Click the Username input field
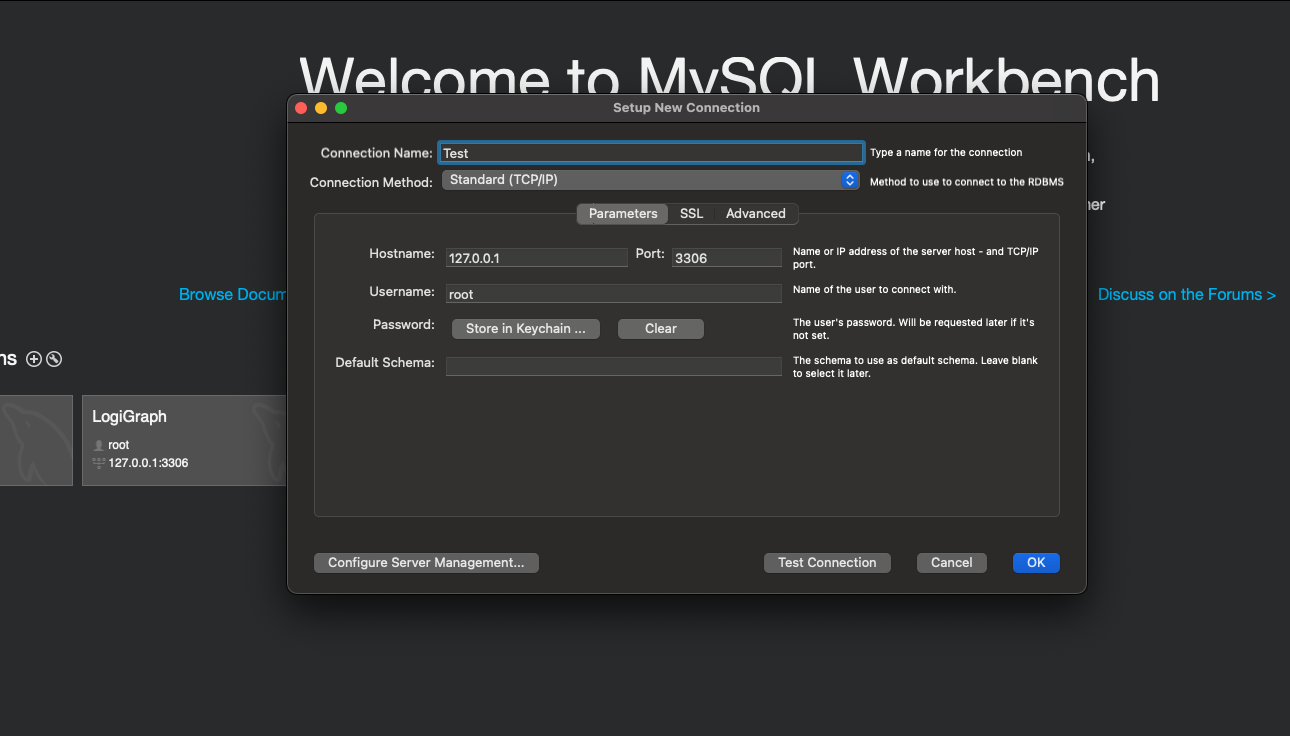1290x736 pixels. coord(614,294)
